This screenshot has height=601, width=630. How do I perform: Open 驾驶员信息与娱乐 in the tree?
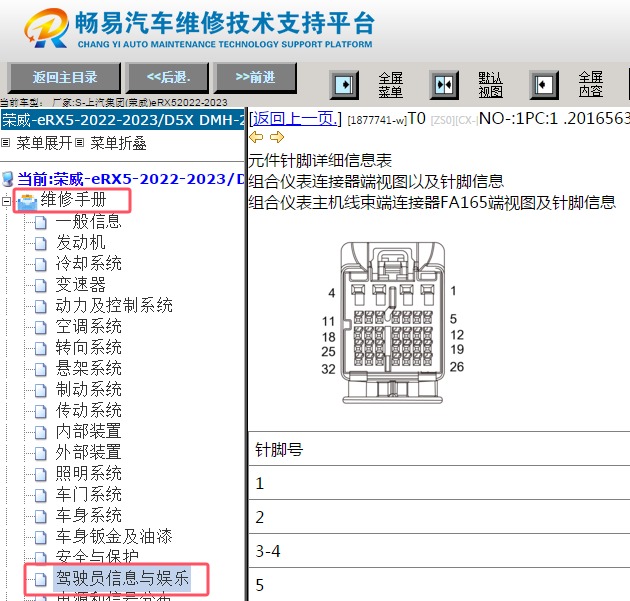122,579
